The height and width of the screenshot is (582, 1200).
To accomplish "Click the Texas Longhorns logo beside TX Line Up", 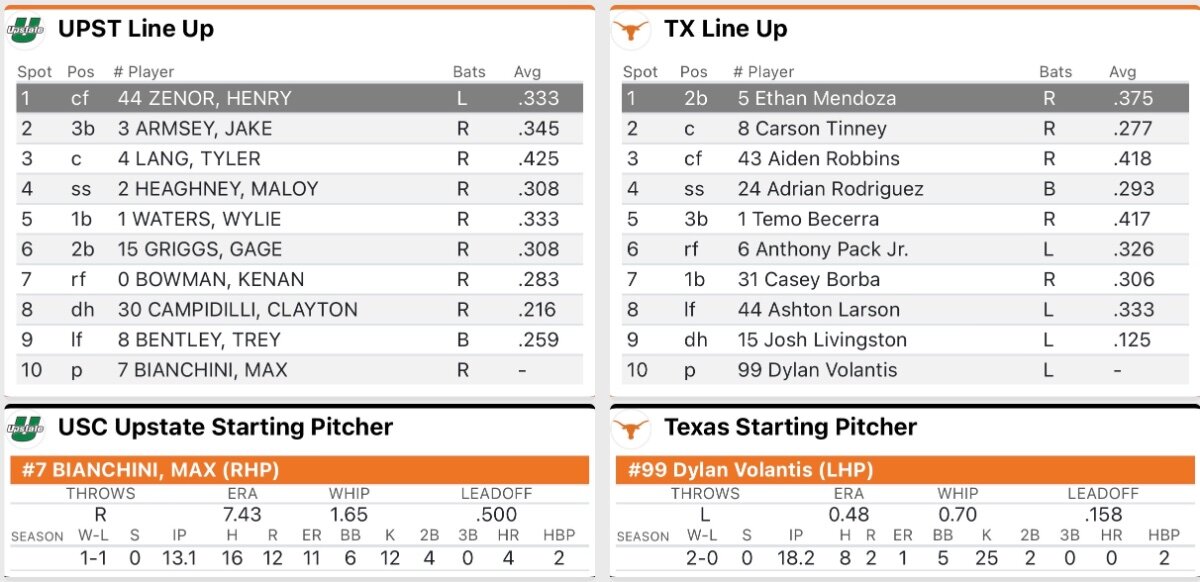I will 631,30.
